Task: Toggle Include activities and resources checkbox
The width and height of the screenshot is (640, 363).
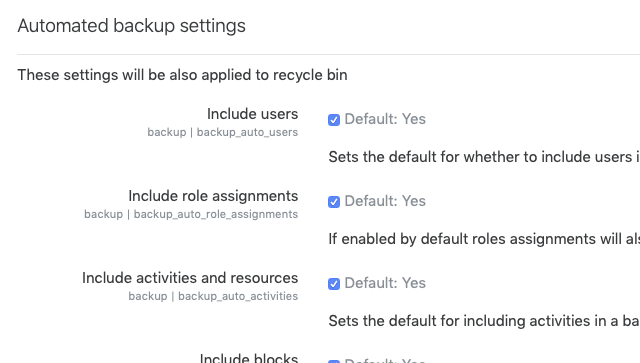Action: [x=334, y=284]
